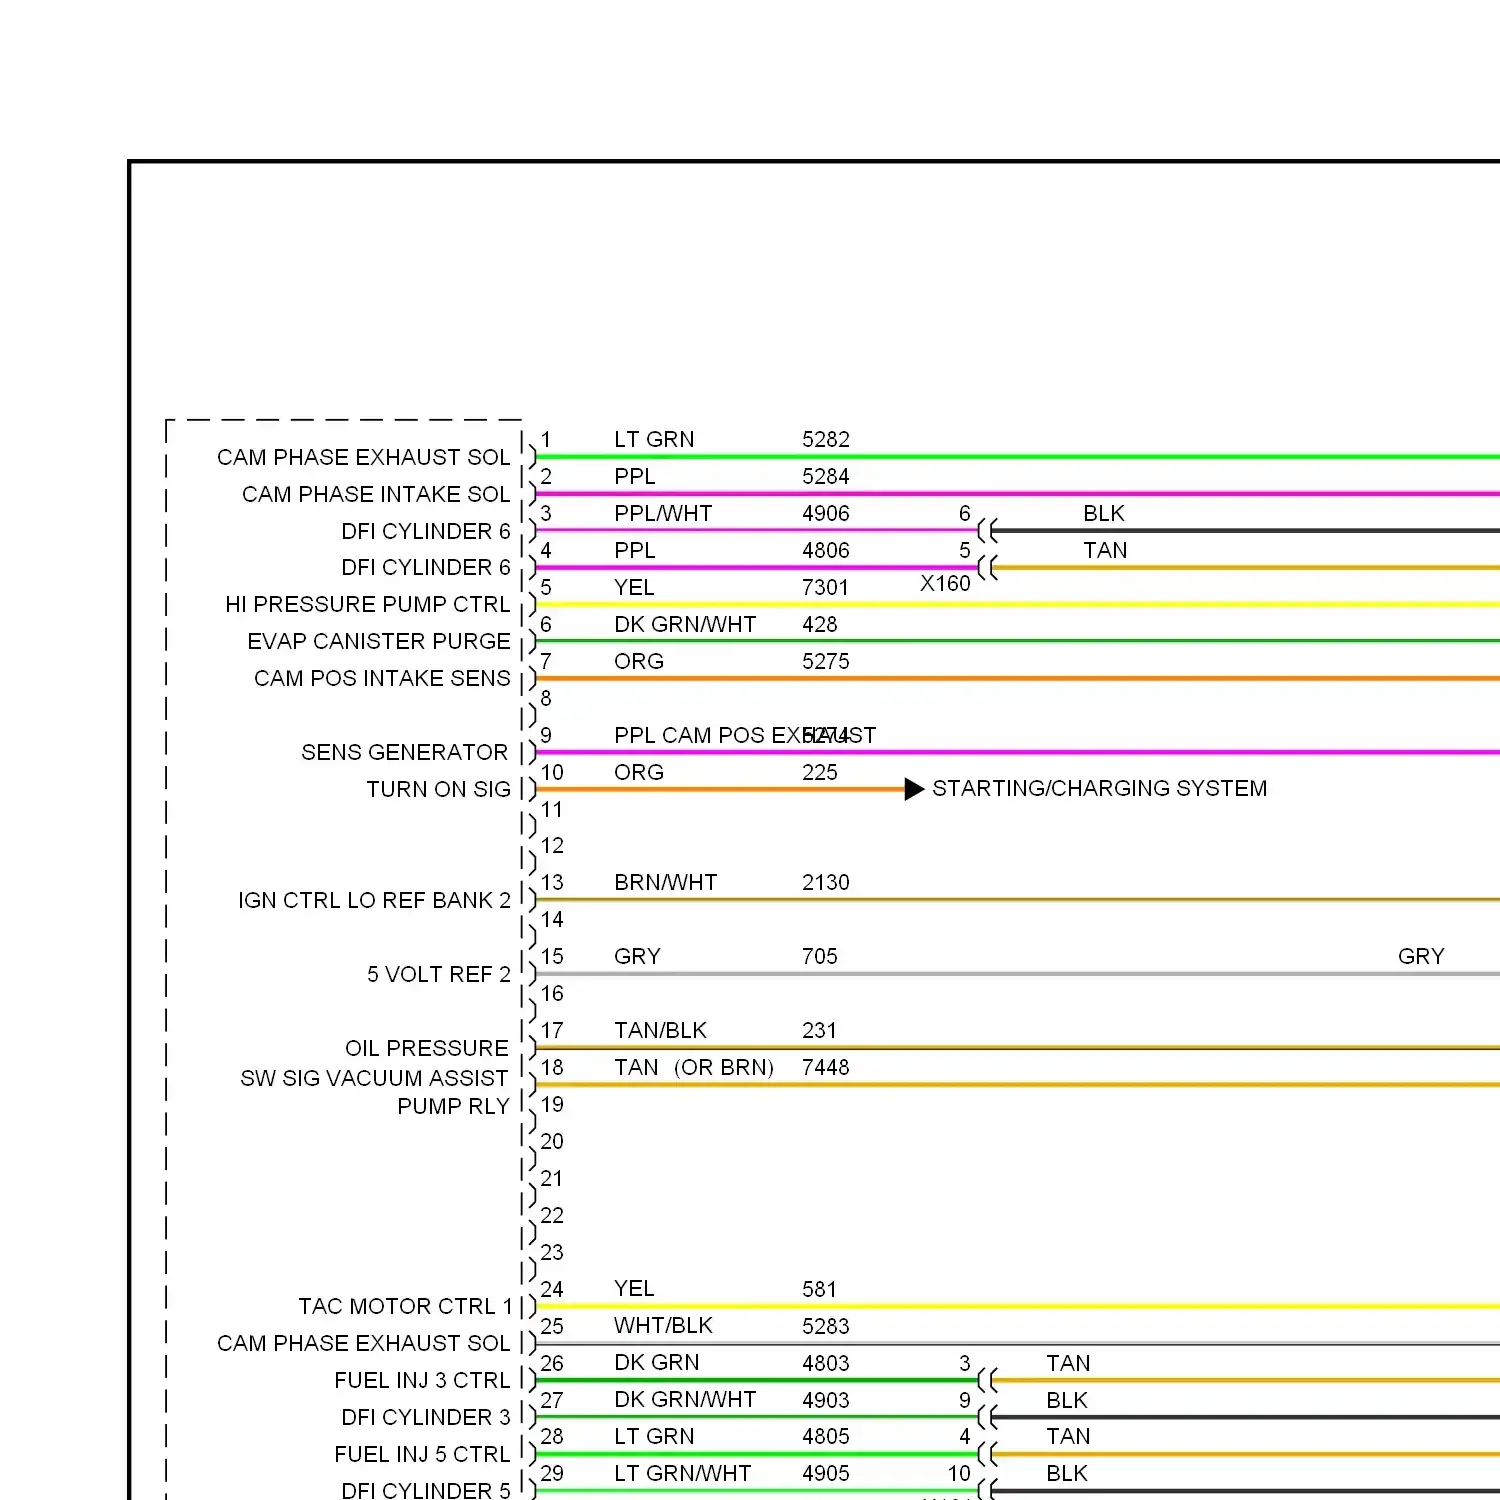Click circuit number 7448

826,1067
